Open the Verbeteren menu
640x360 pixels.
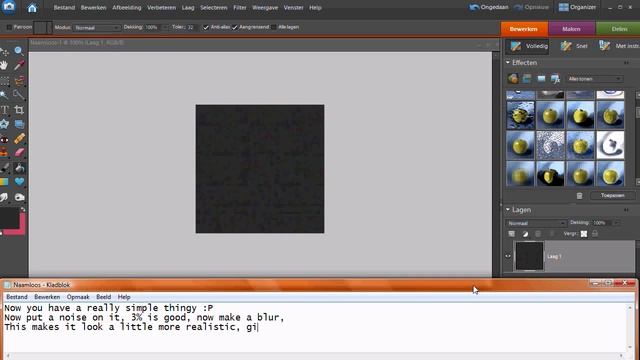161,8
